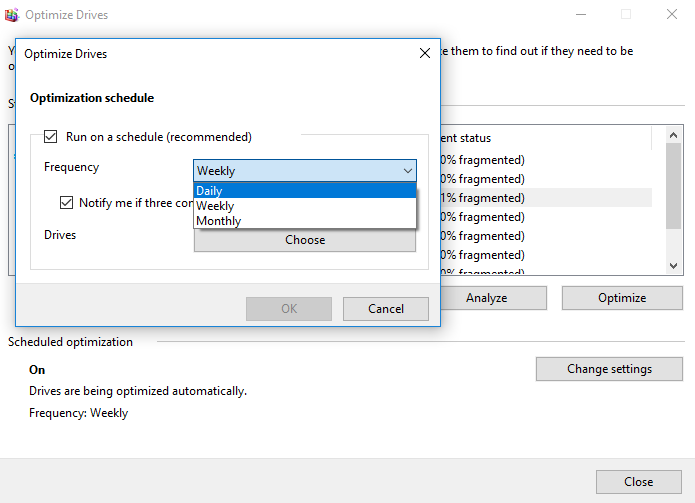Click the Optimize button
This screenshot has height=503, width=695.
pos(621,298)
